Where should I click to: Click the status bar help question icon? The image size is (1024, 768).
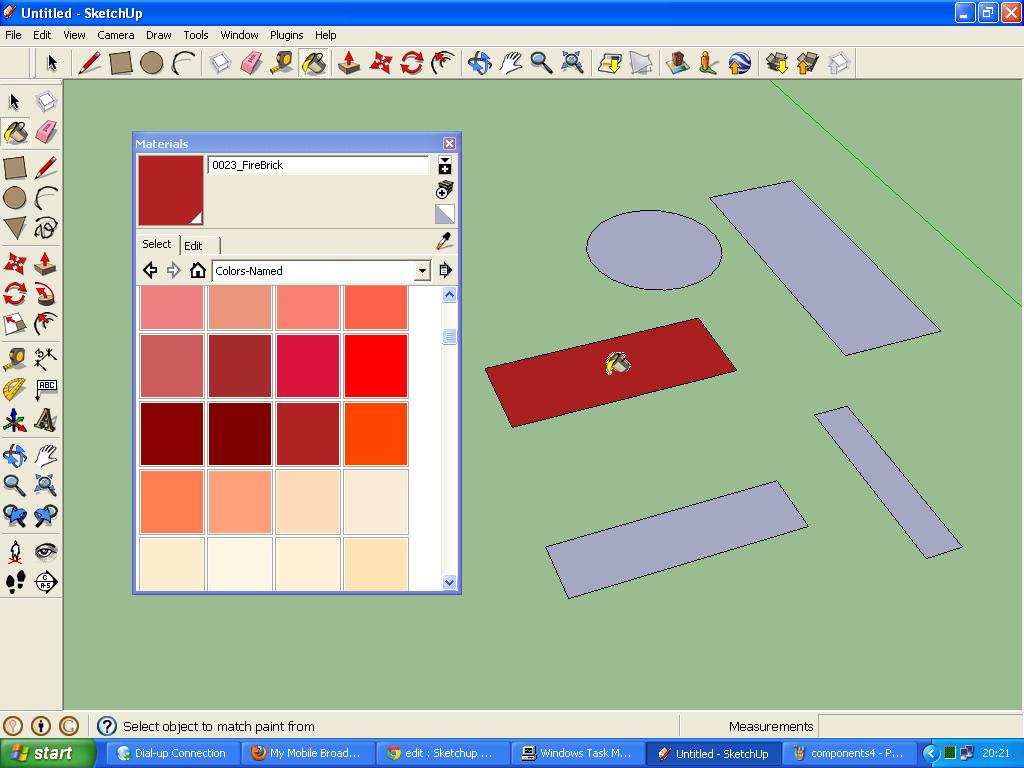106,726
